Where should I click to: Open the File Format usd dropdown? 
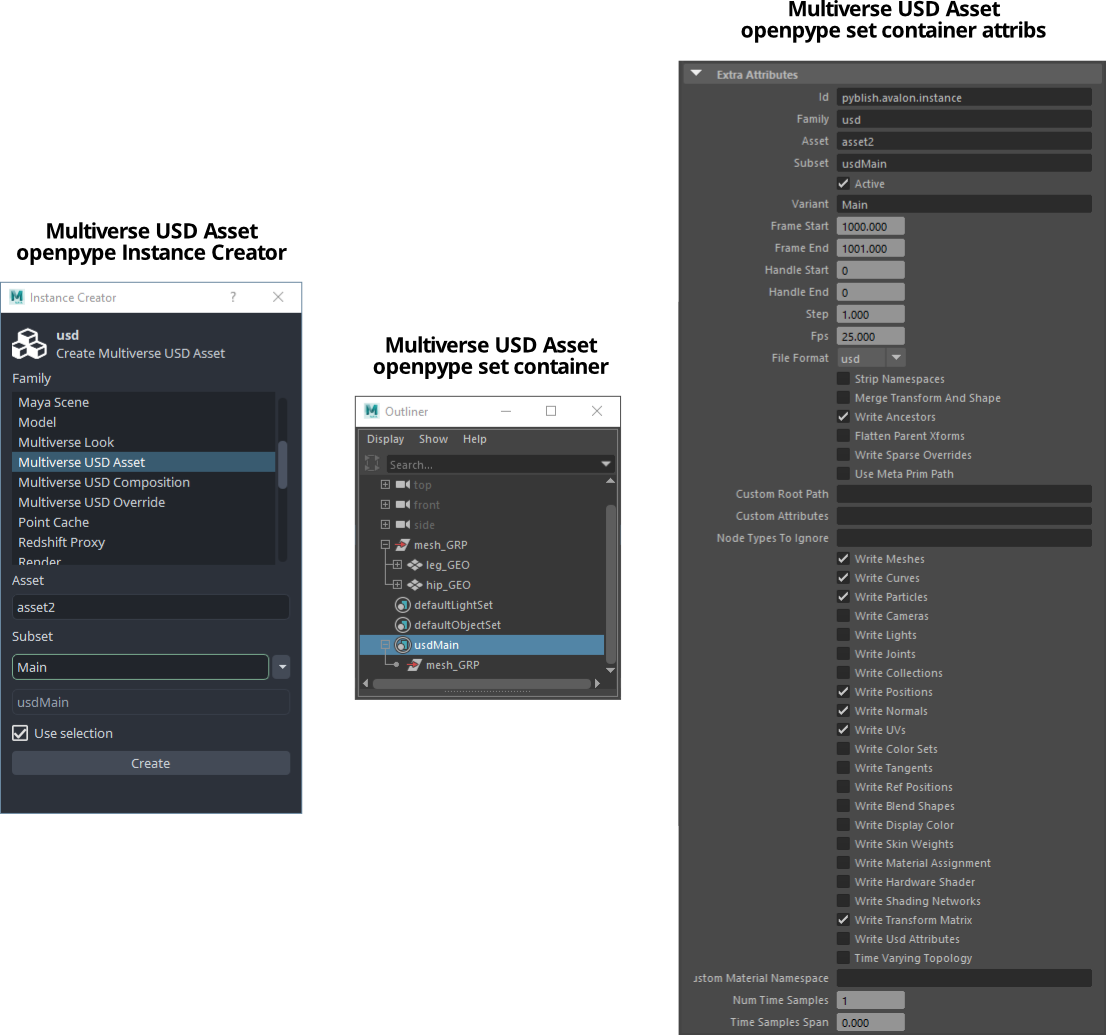(871, 358)
